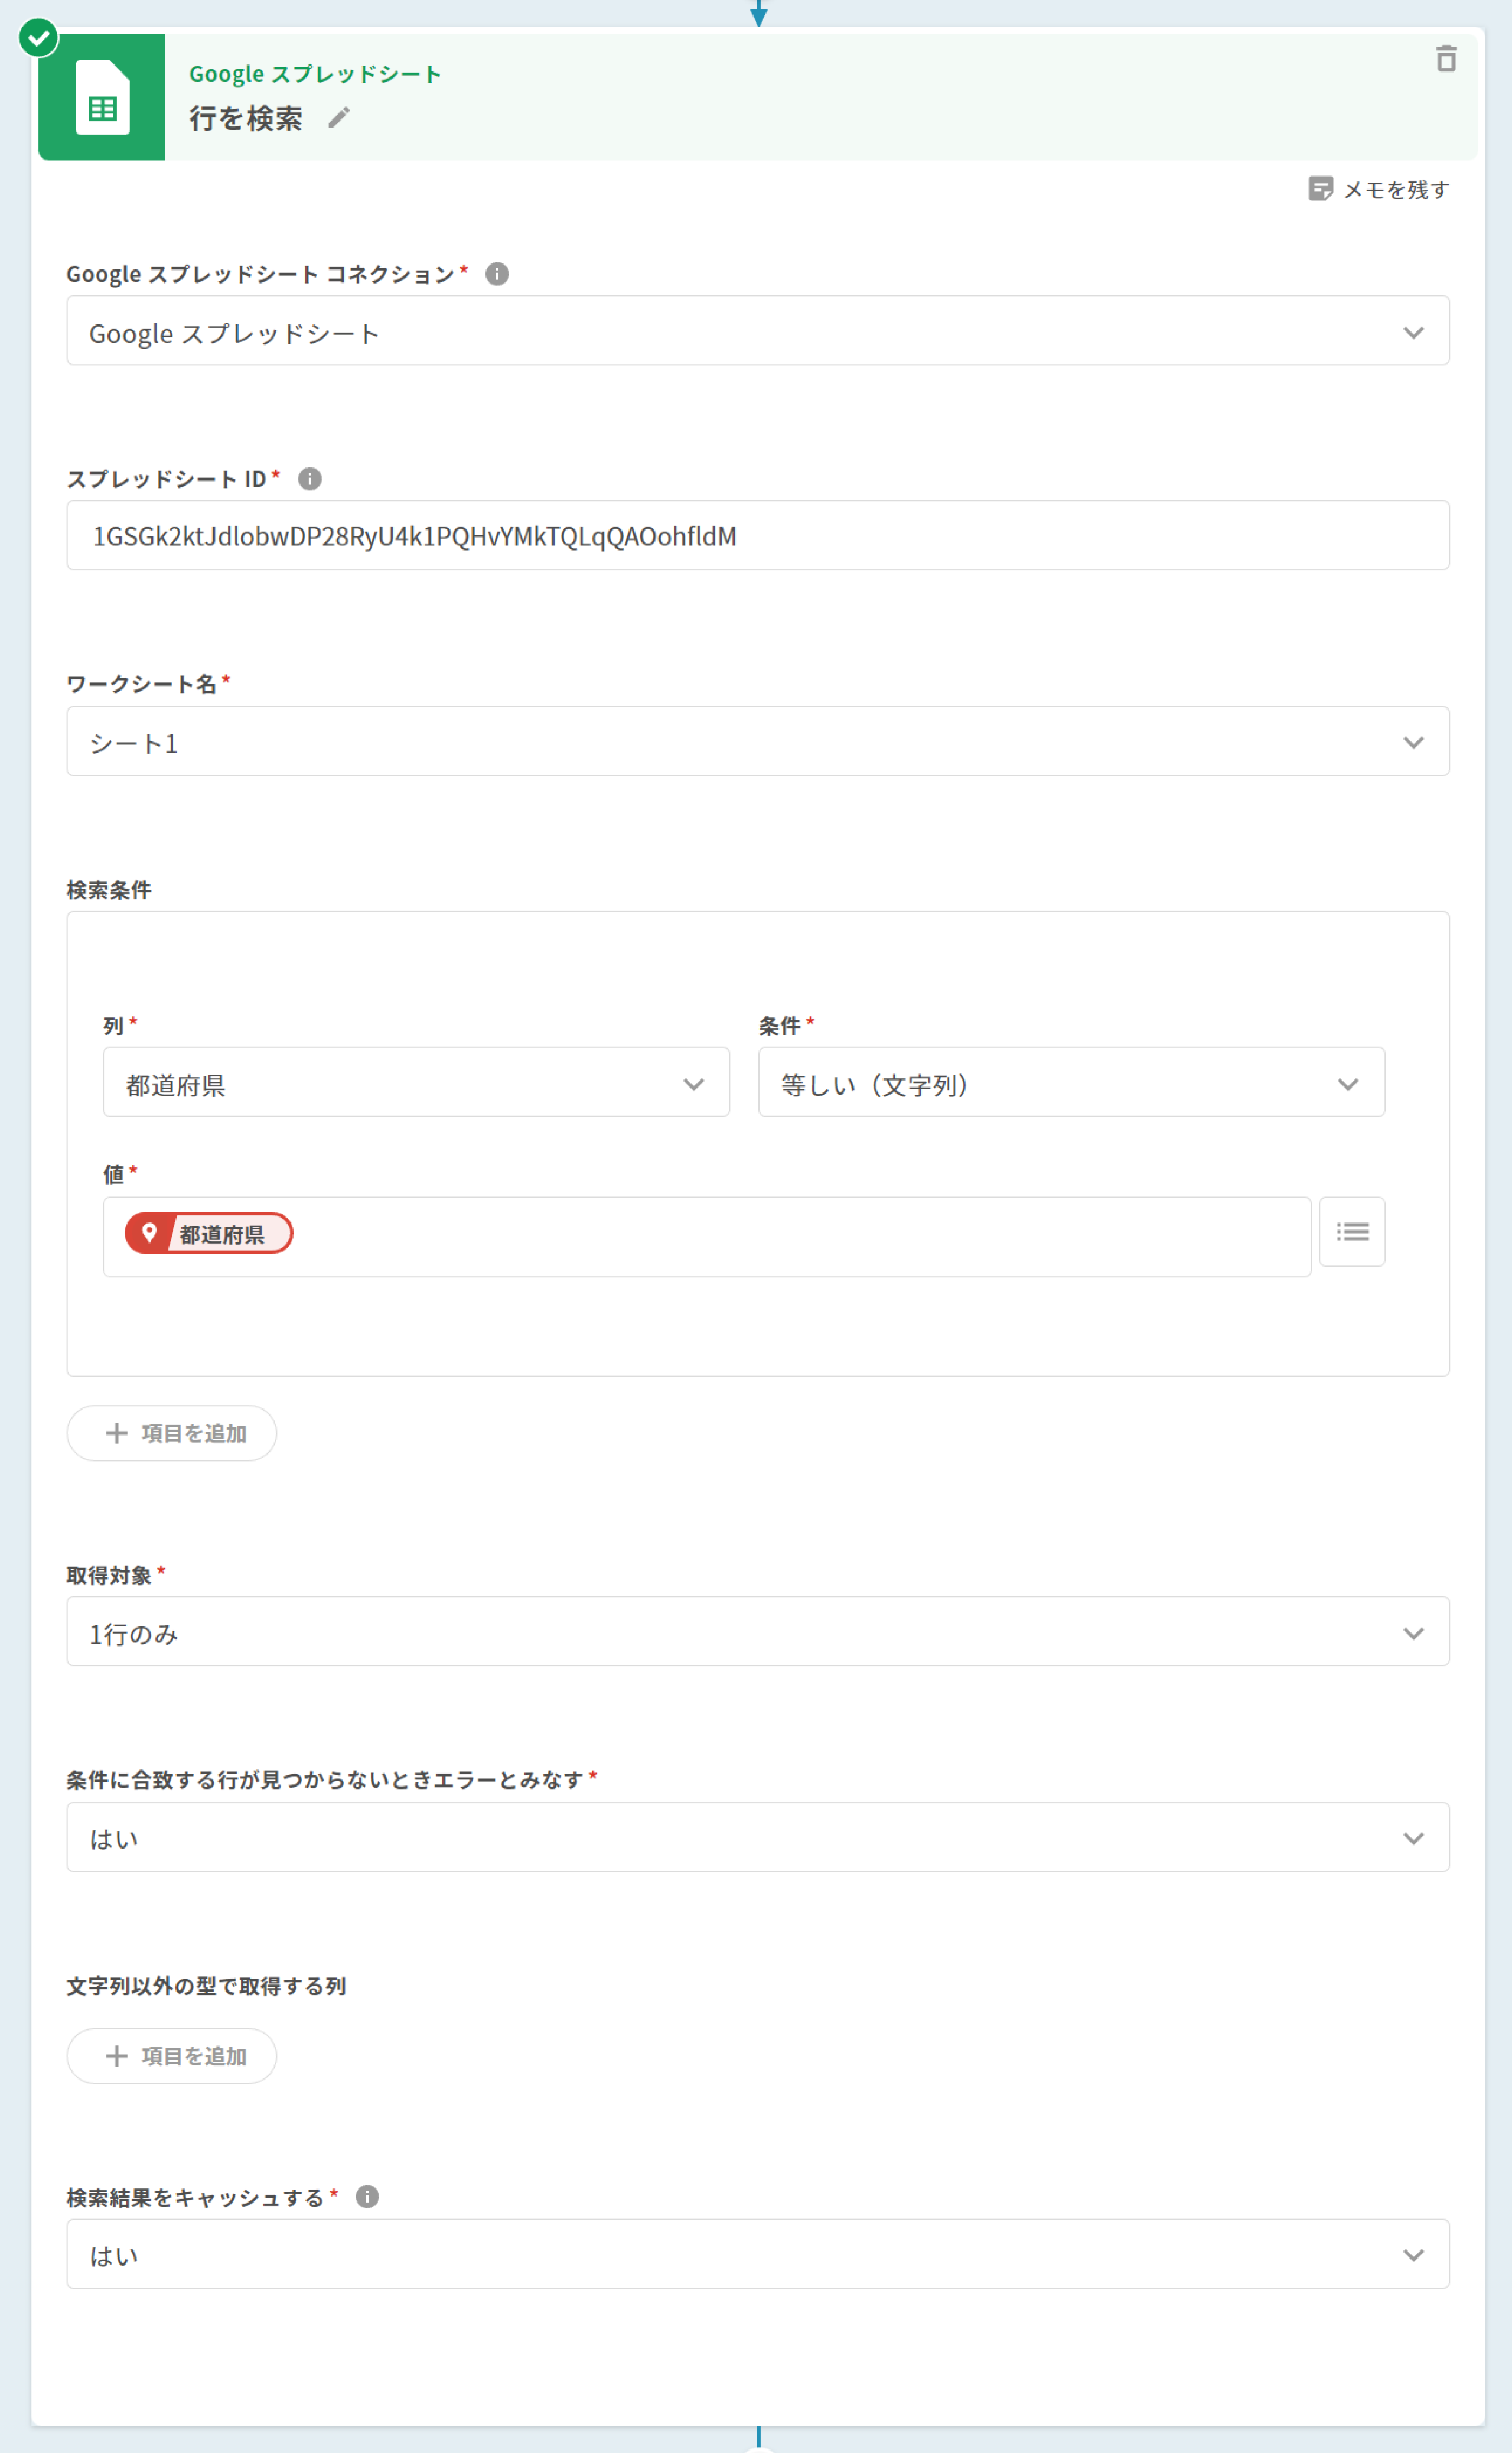Click info icon beside コネクション label
1512x2453 pixels.
coord(497,274)
